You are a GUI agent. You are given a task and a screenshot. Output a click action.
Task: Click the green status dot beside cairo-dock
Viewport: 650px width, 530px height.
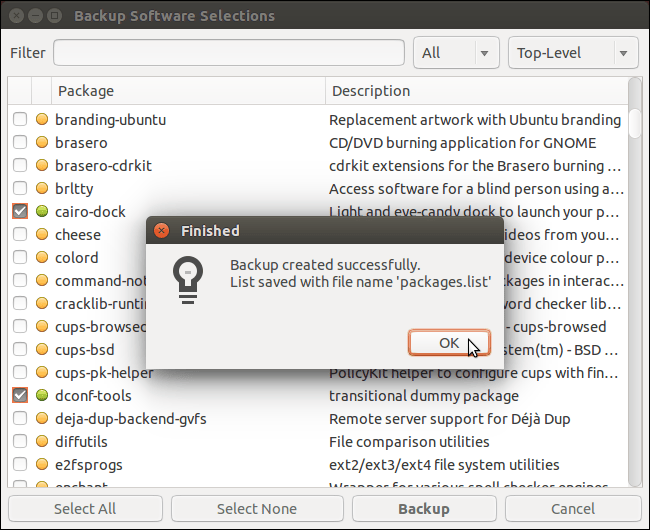click(x=42, y=212)
